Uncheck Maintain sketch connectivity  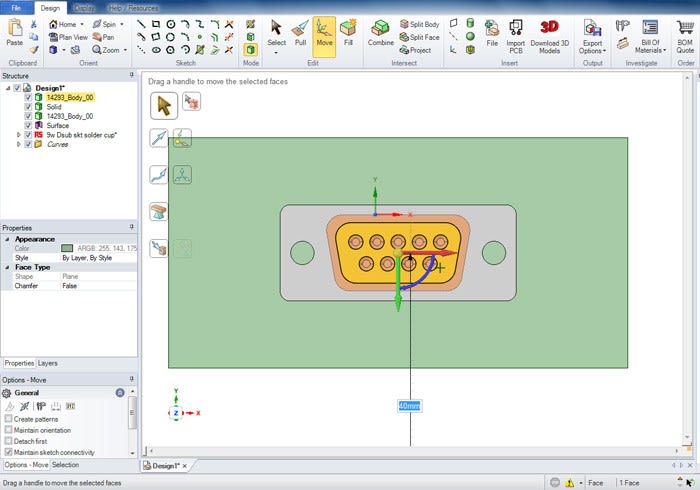[8, 452]
